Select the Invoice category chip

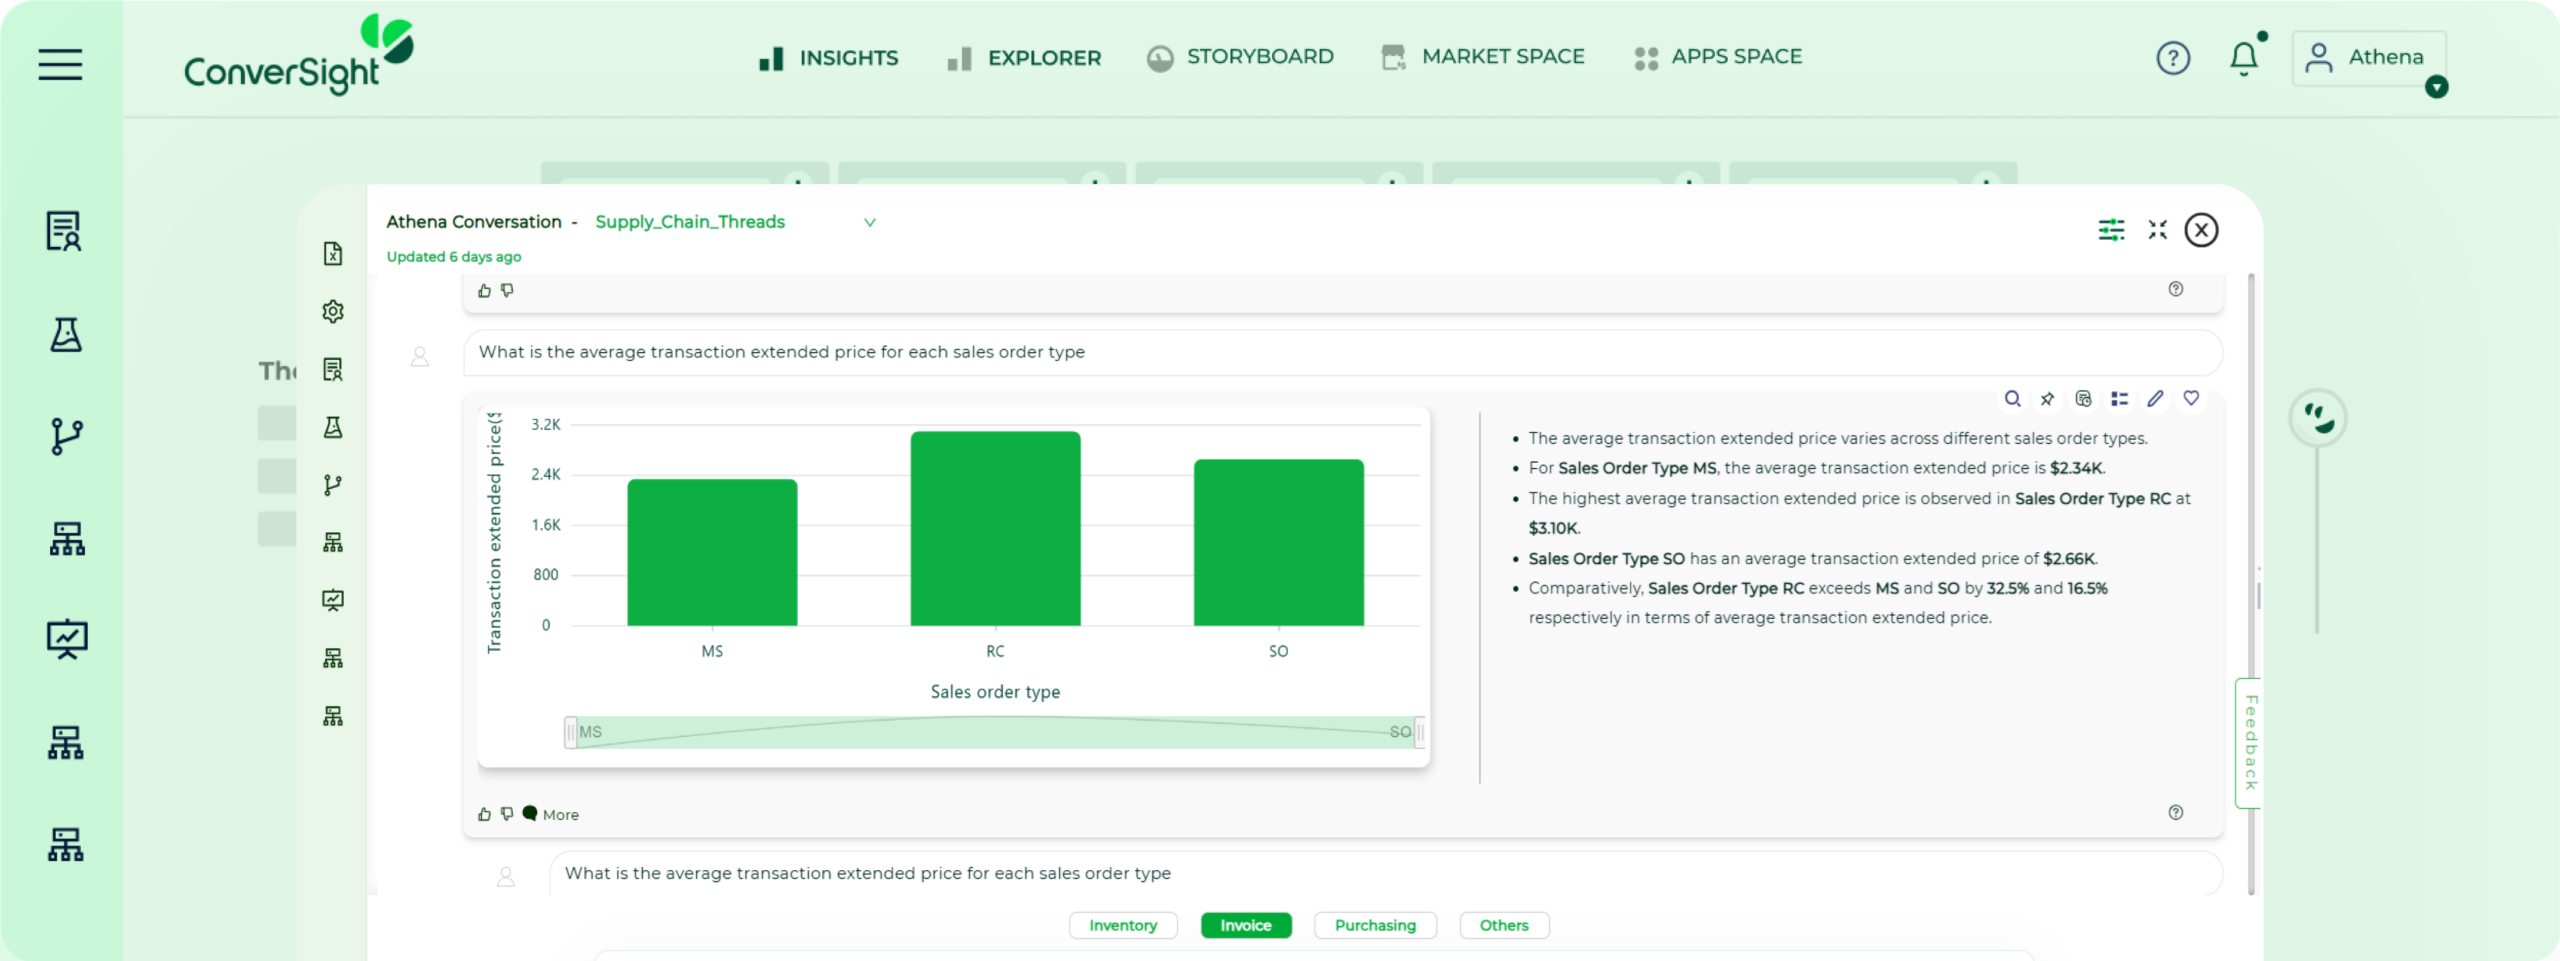1246,925
